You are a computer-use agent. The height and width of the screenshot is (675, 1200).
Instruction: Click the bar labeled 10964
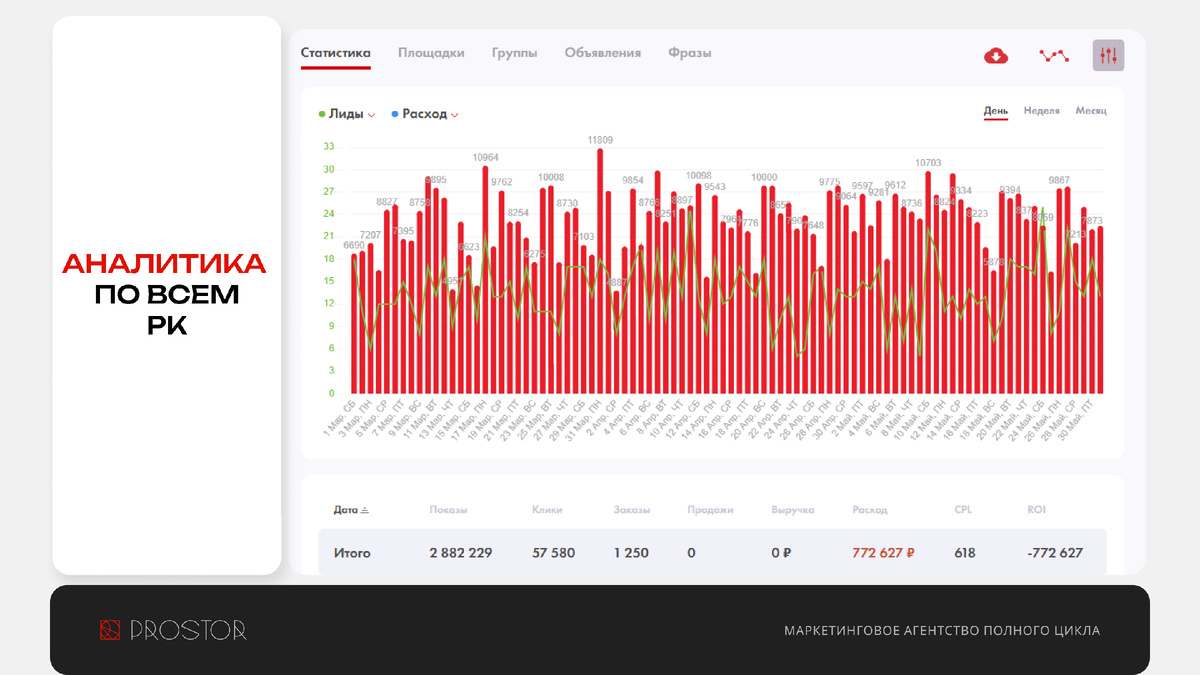486,280
